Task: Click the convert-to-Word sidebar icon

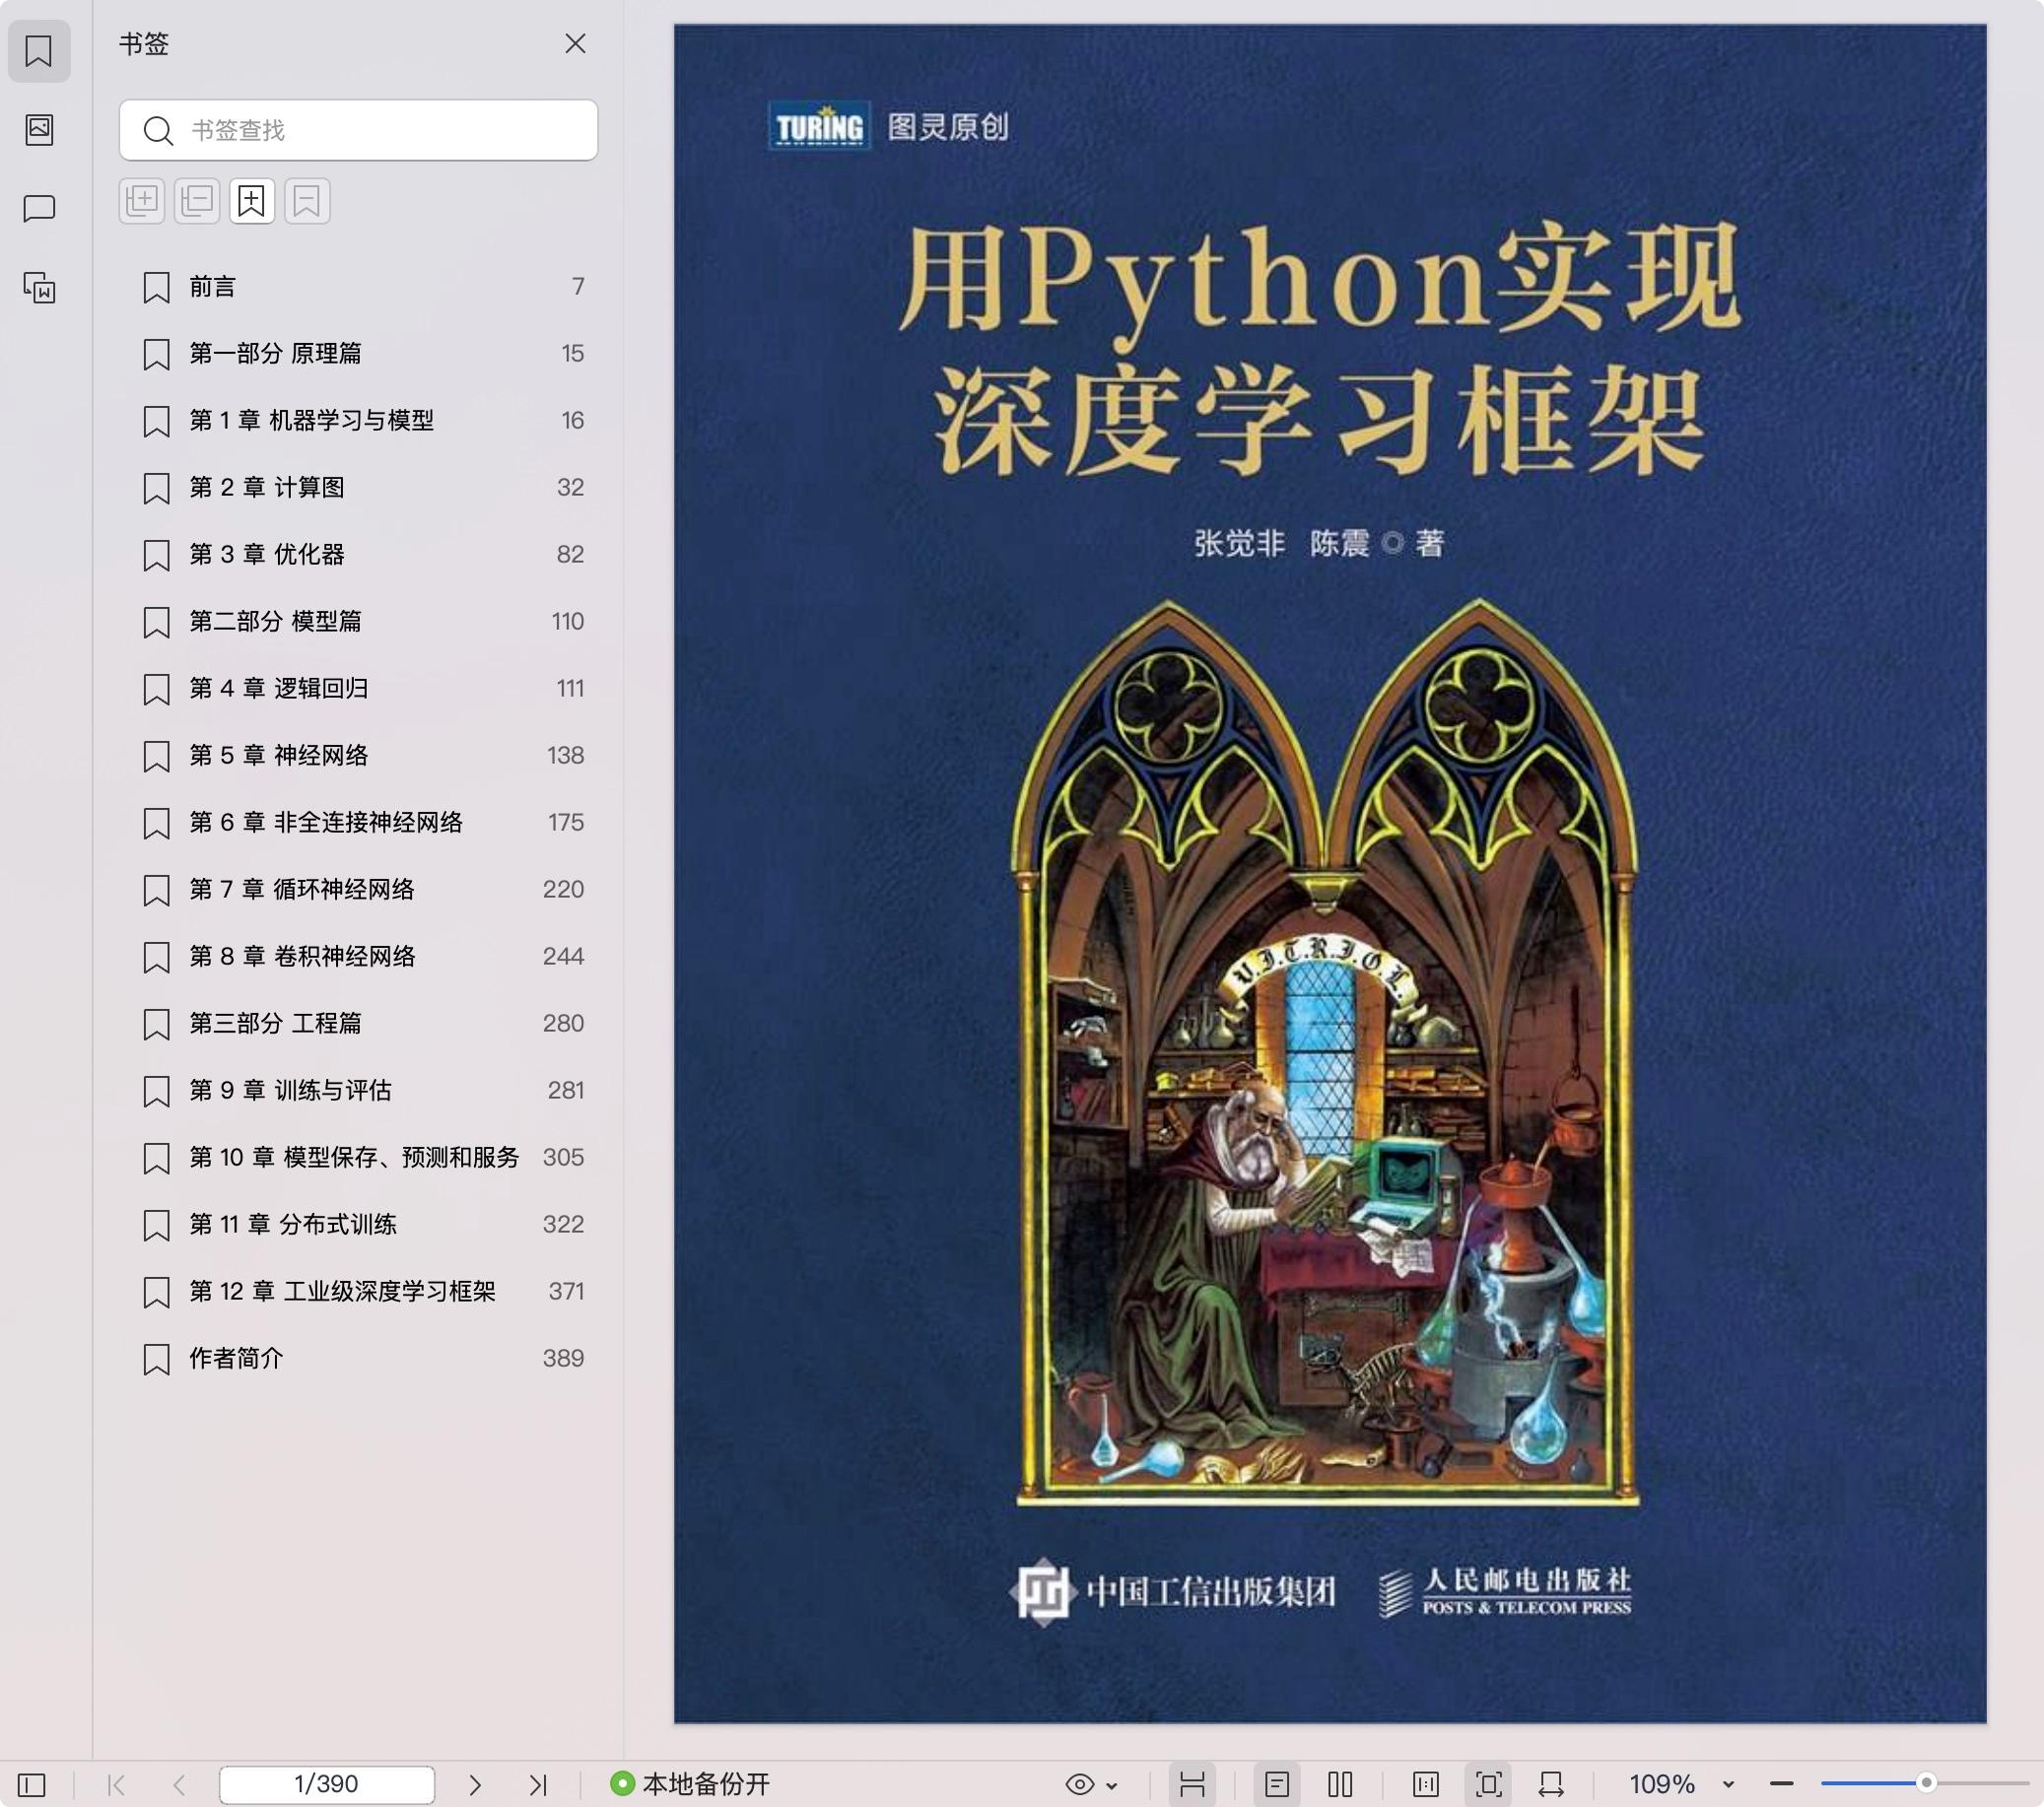Action: (x=39, y=288)
